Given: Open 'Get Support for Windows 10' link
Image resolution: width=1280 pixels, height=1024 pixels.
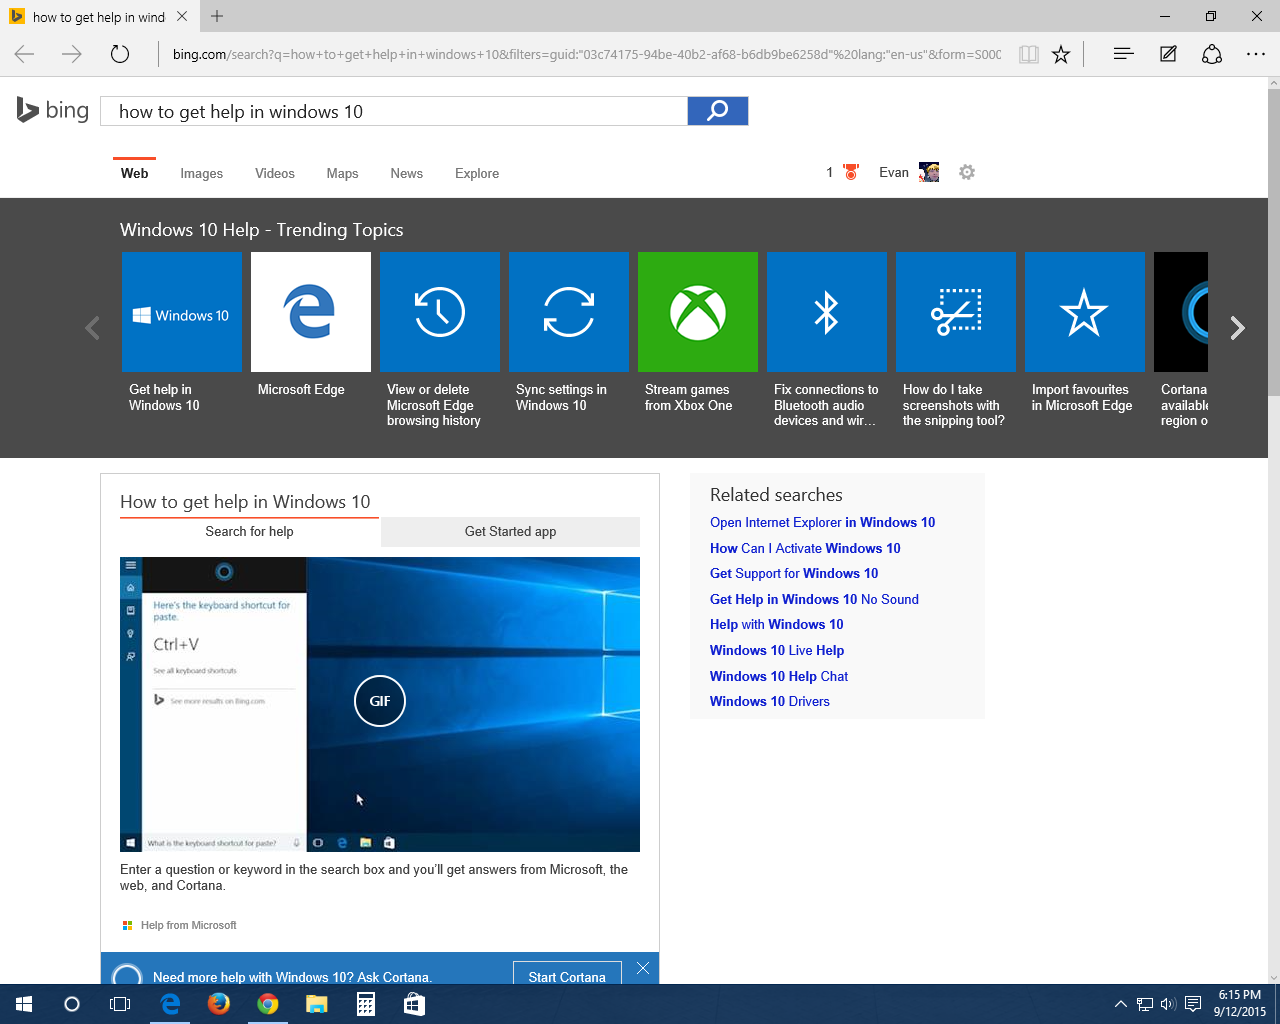Looking at the screenshot, I should (x=794, y=573).
